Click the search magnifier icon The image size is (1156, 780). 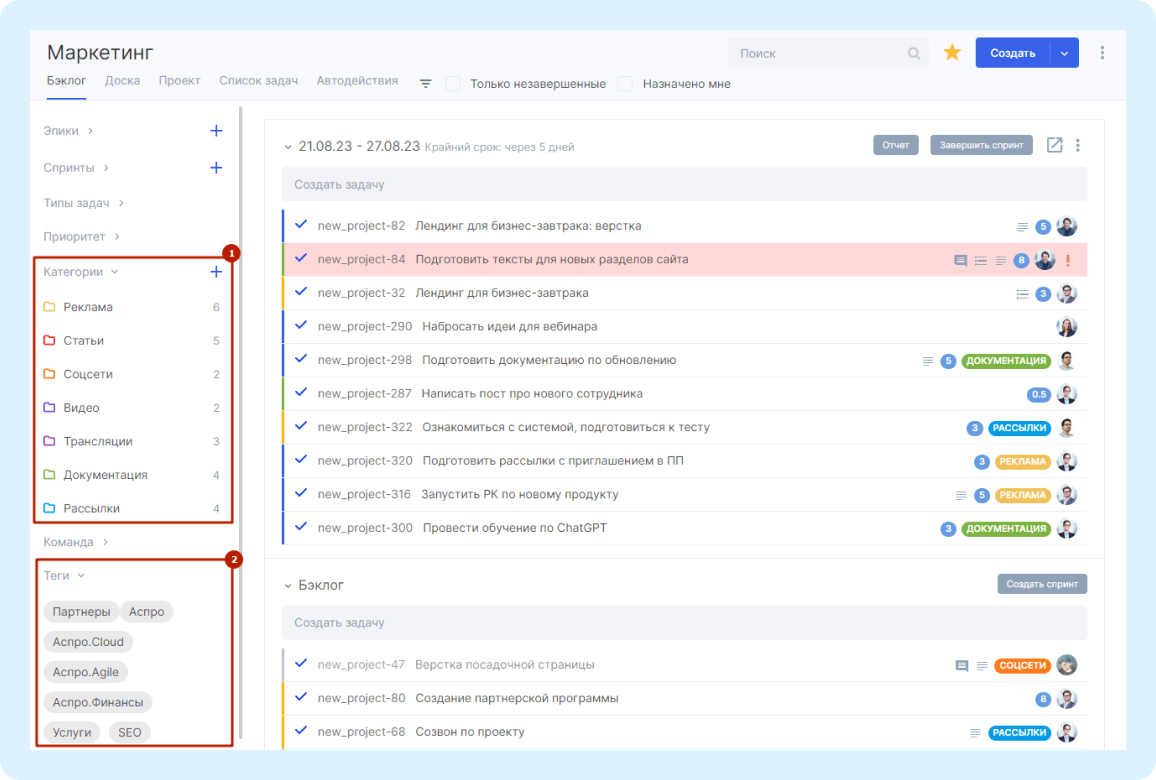pyautogui.click(x=913, y=53)
